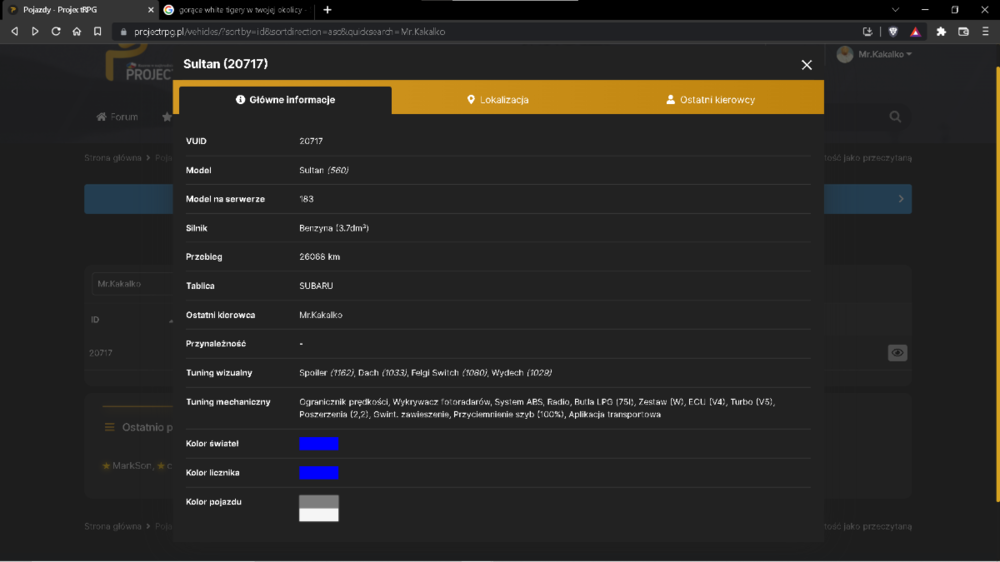Switch to the 'gorące white tigery' tab

pyautogui.click(x=236, y=10)
